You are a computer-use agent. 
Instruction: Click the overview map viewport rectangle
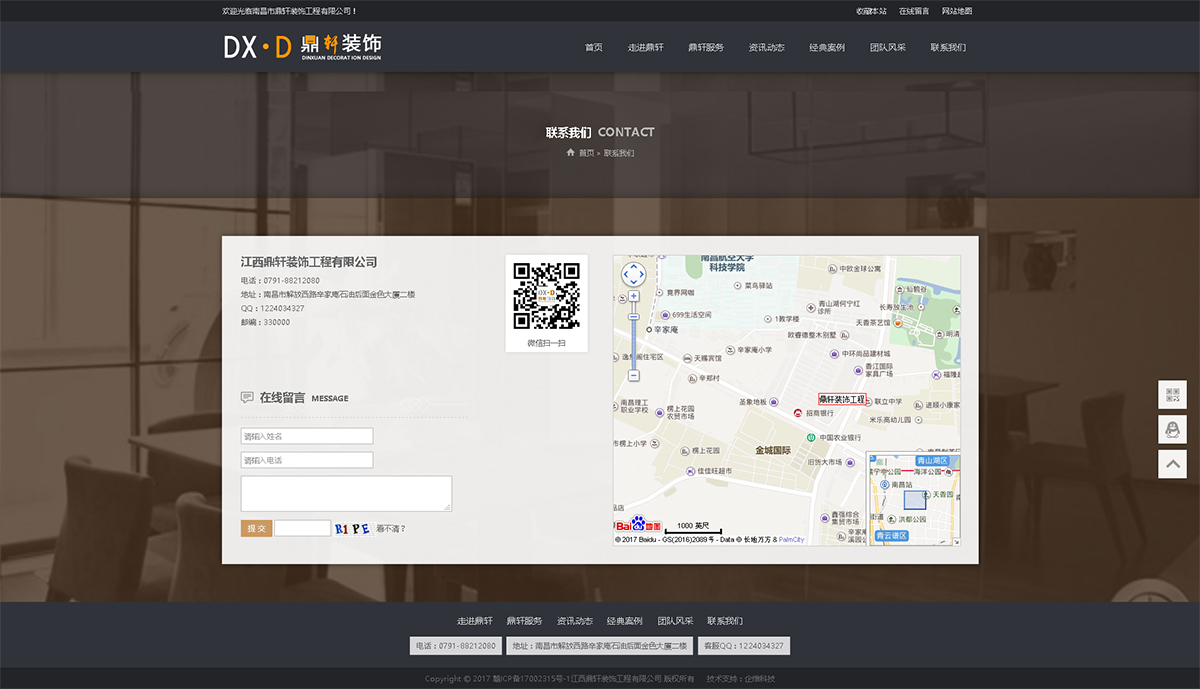tap(916, 501)
